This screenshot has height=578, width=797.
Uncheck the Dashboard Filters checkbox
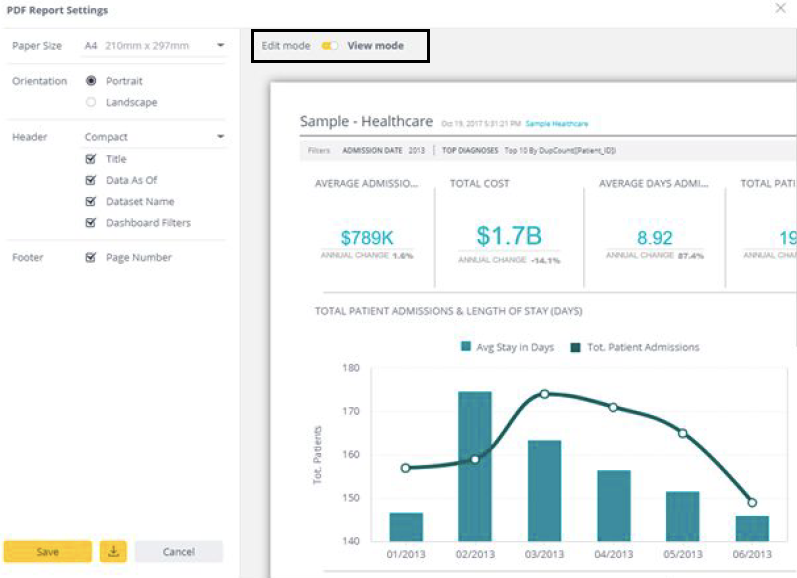coord(91,223)
